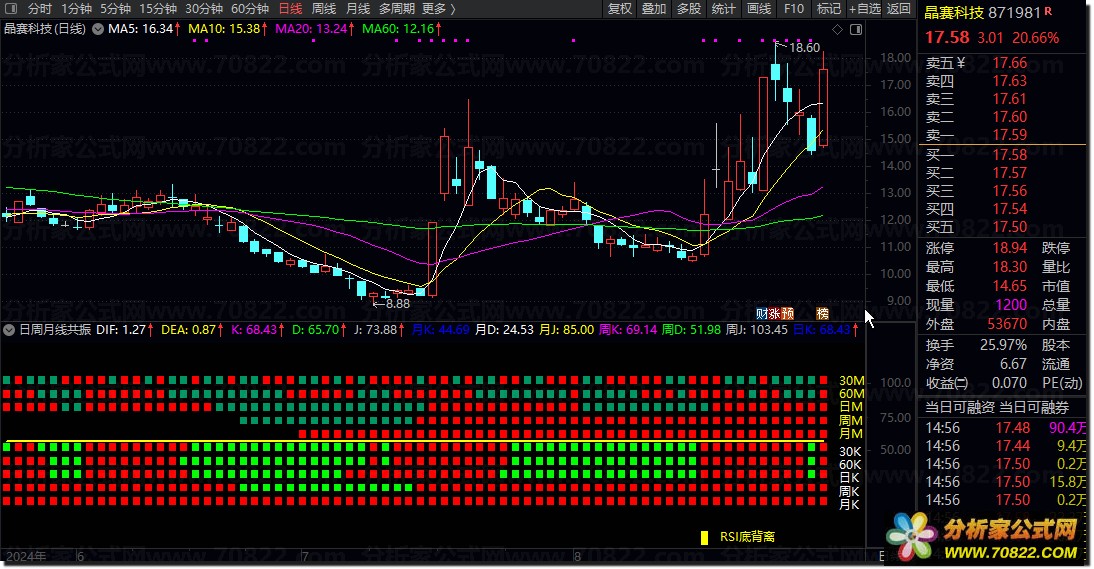Screen dimensions: 1094x569
Task: Click the 18.60 high price label
Action: point(804,48)
